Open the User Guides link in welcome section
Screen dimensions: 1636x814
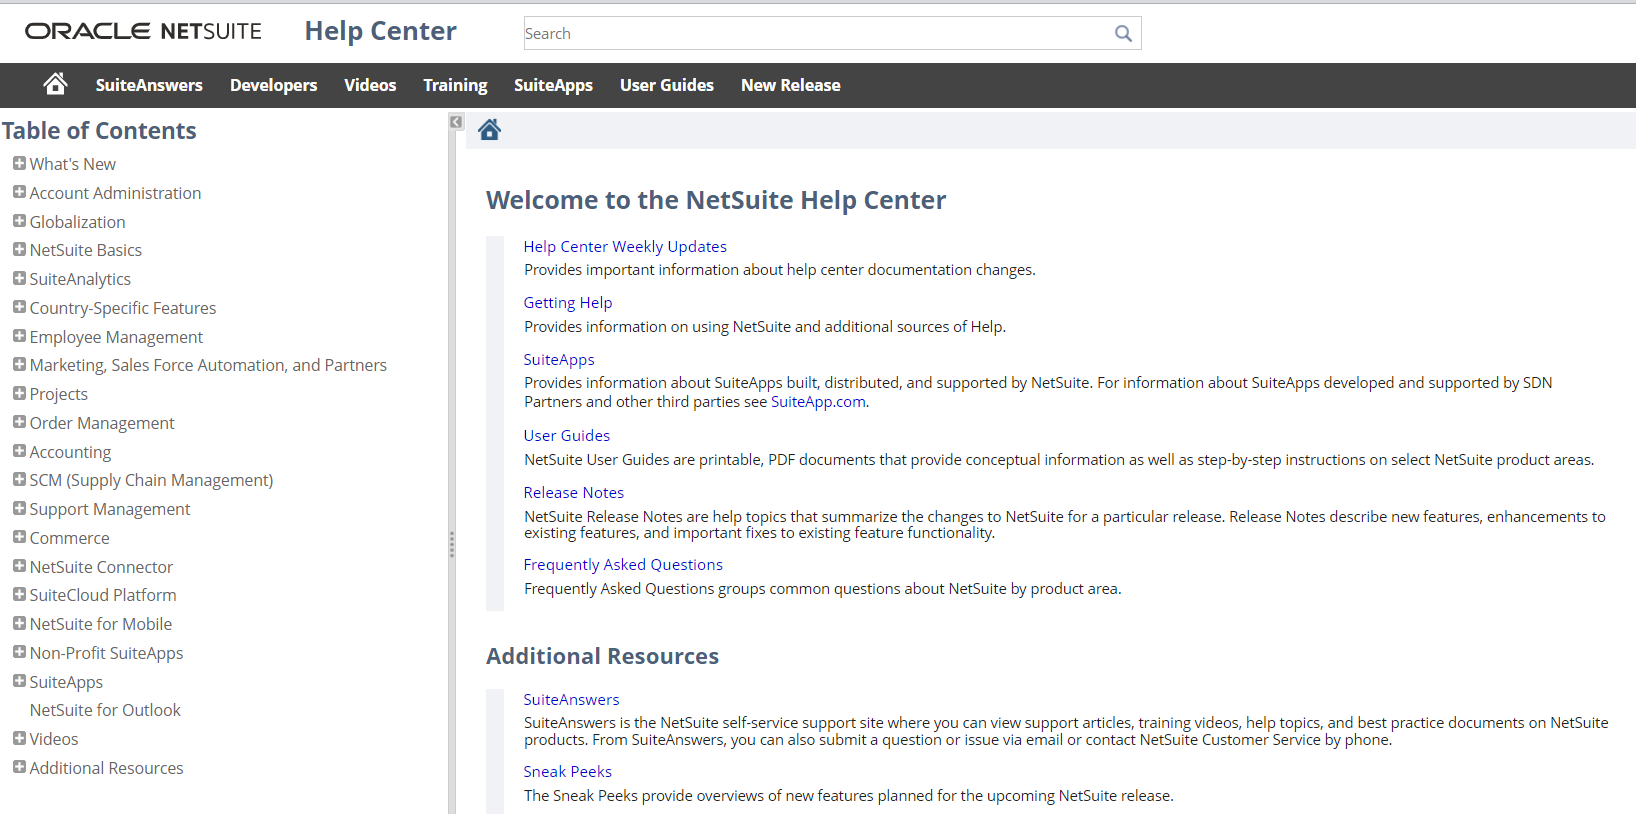coord(566,435)
